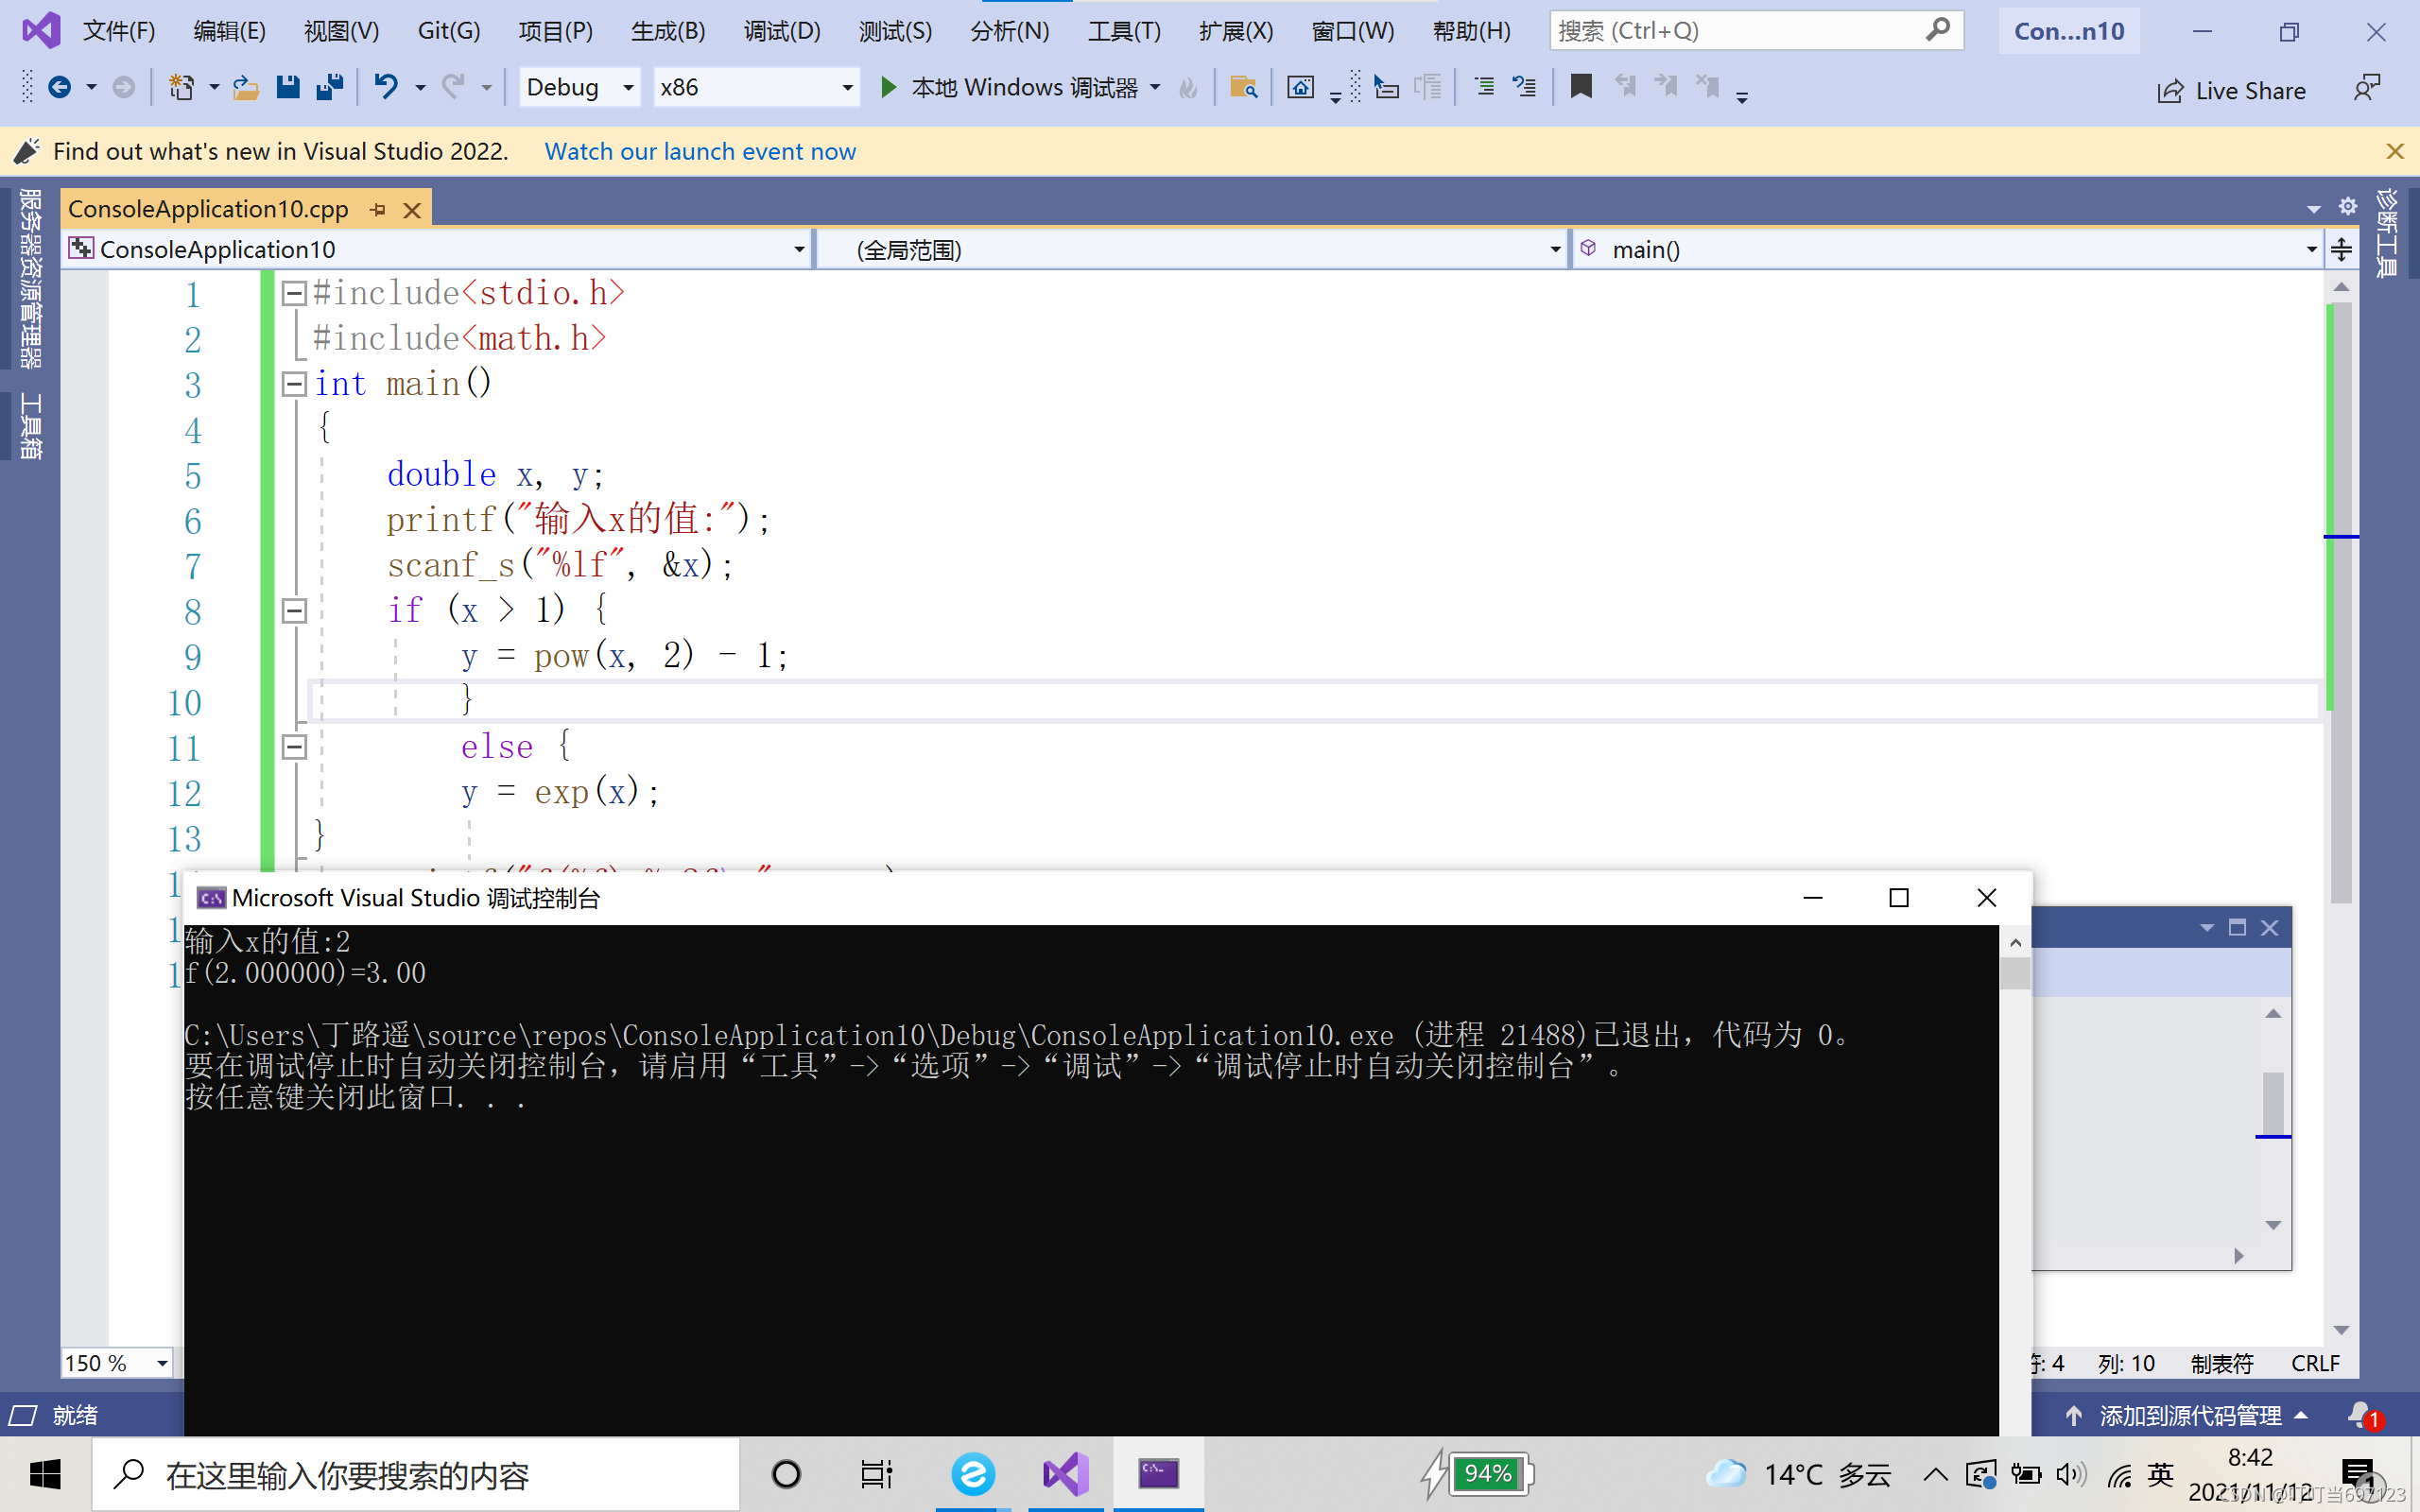Screen dimensions: 2420x1512
Task: Collapse the main function at line 3
Action: 294,384
